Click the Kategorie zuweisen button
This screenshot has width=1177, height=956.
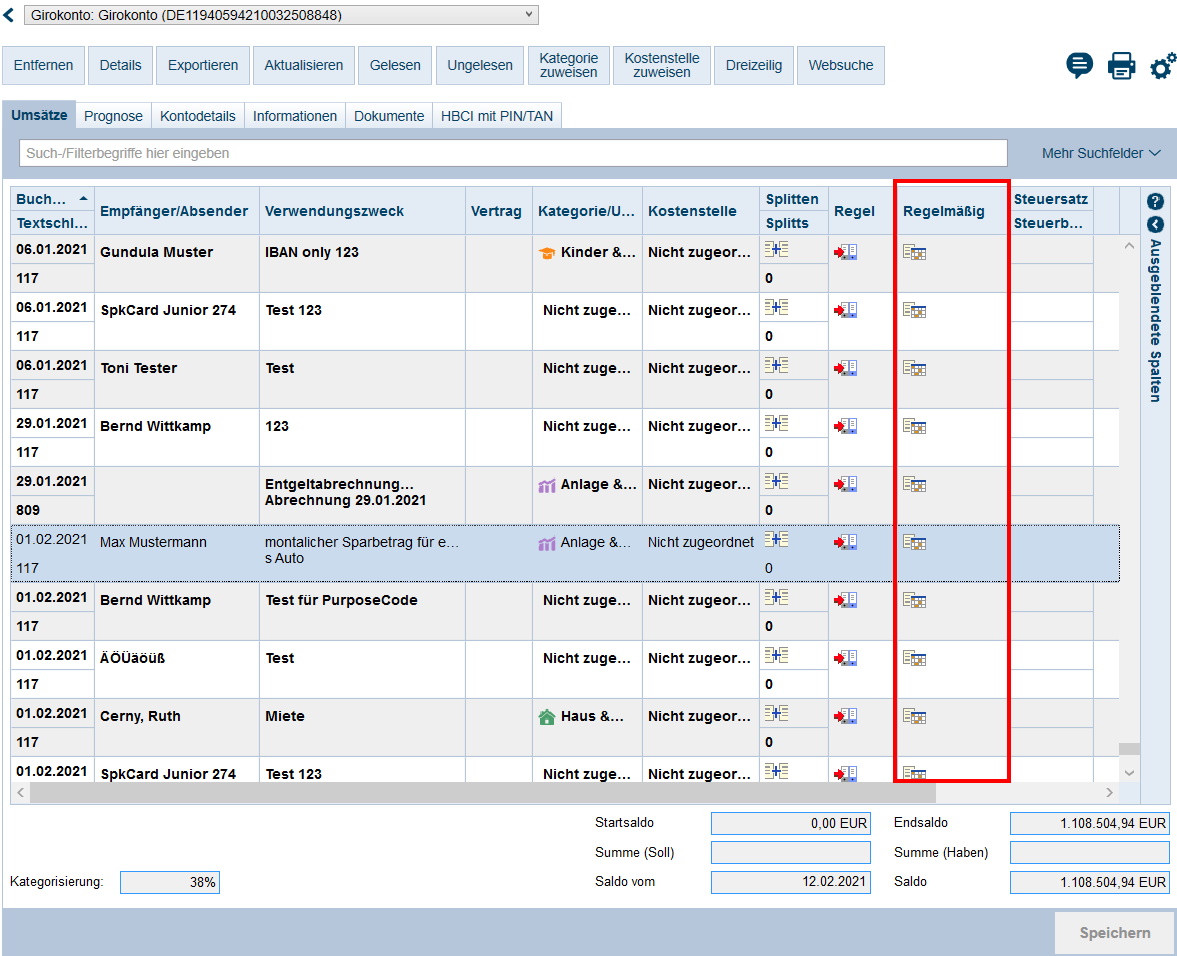point(568,65)
